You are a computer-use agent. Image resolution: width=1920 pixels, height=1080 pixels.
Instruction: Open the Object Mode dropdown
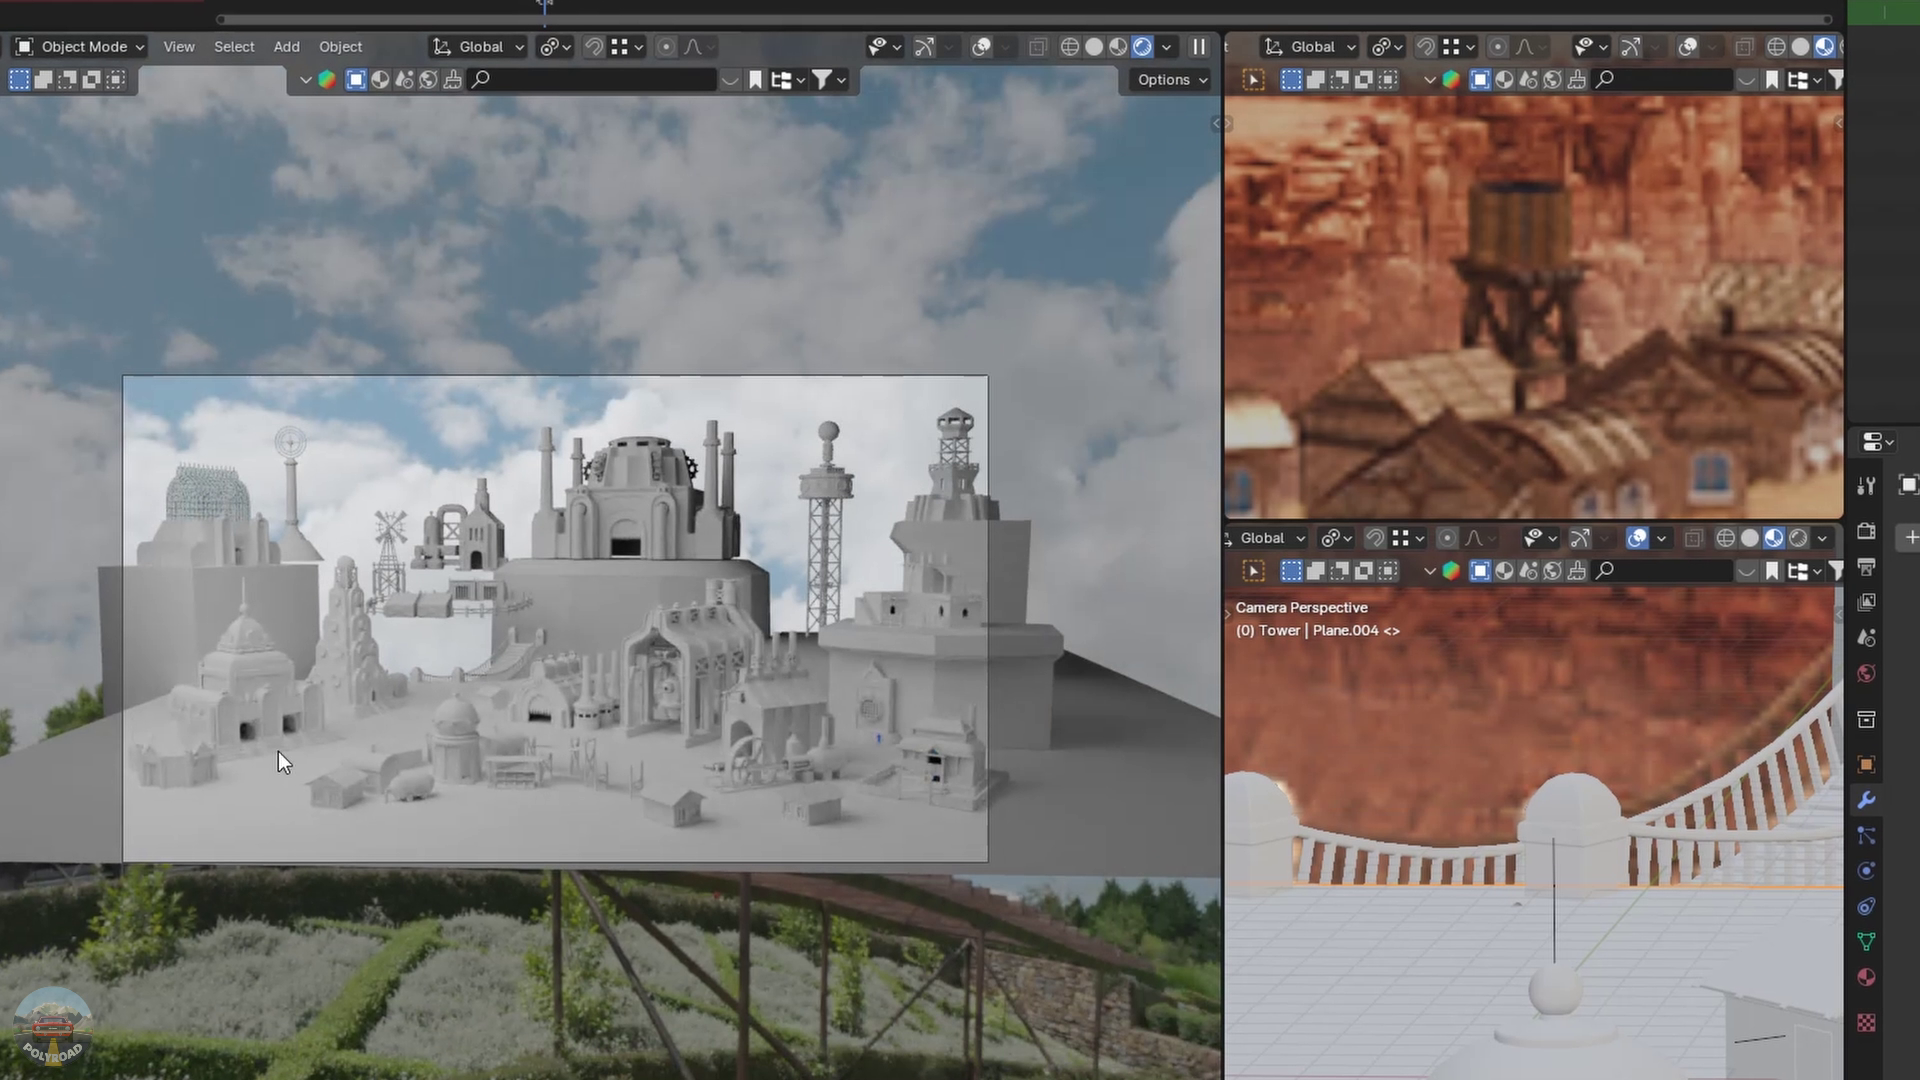click(x=80, y=47)
